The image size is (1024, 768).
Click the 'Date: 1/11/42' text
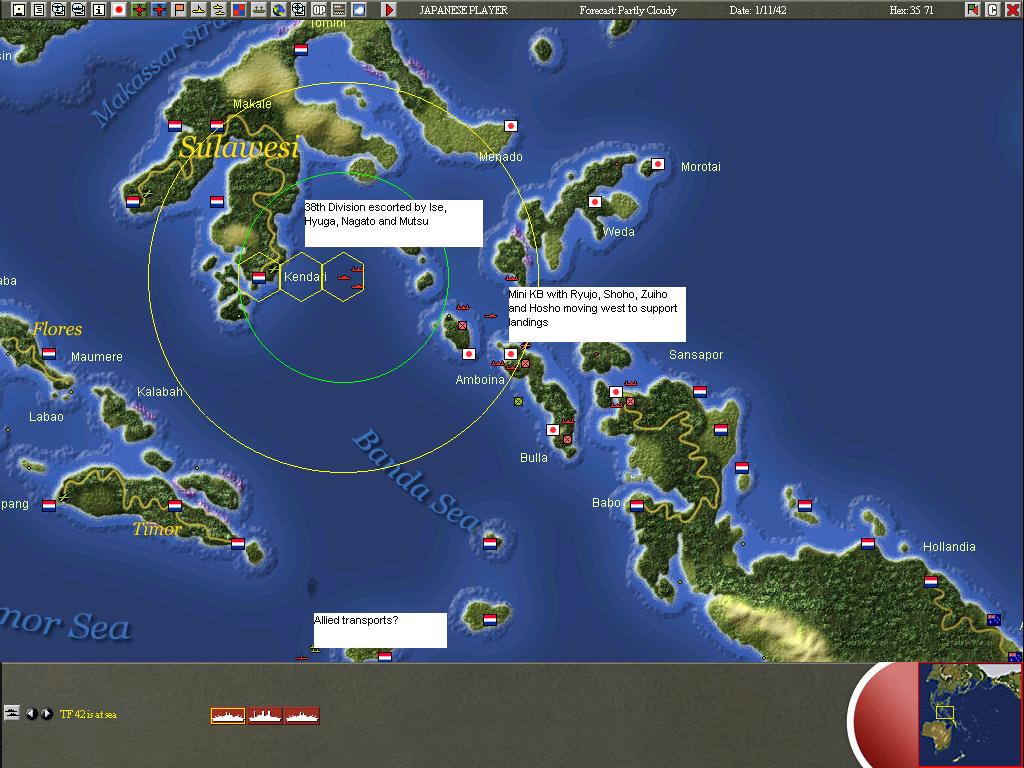click(758, 10)
